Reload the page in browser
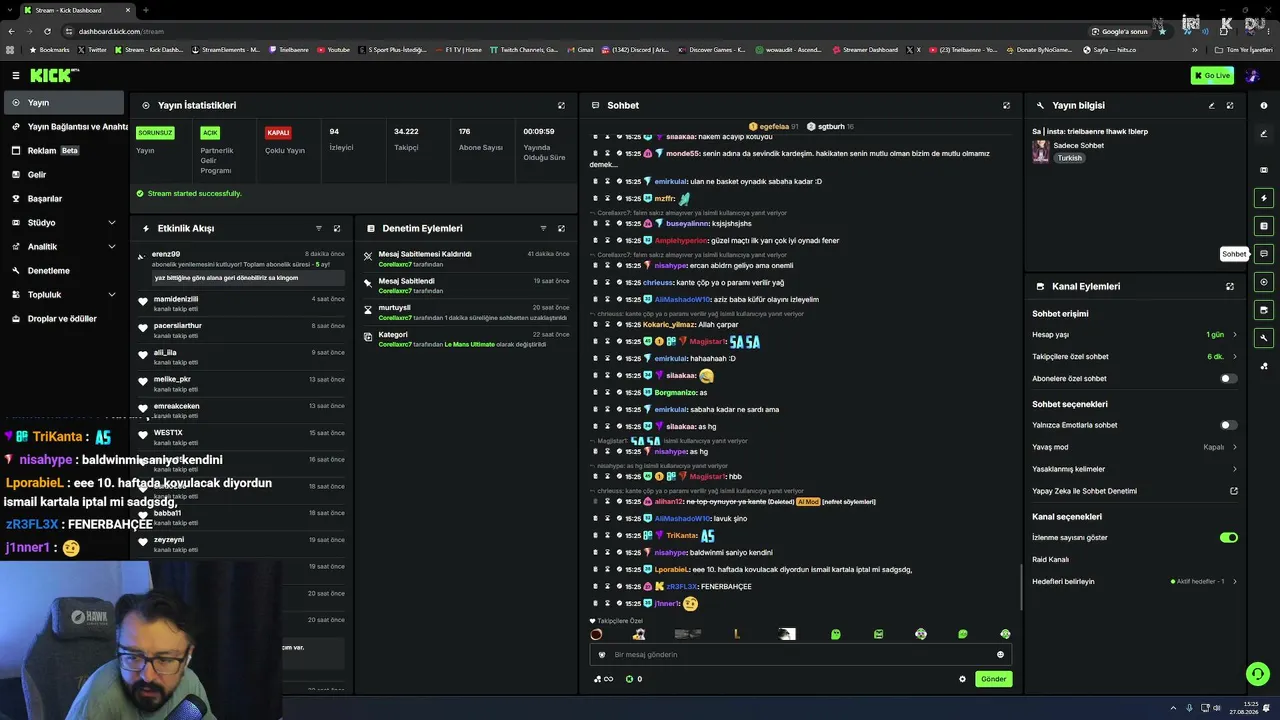The width and height of the screenshot is (1280, 720). coord(47,31)
